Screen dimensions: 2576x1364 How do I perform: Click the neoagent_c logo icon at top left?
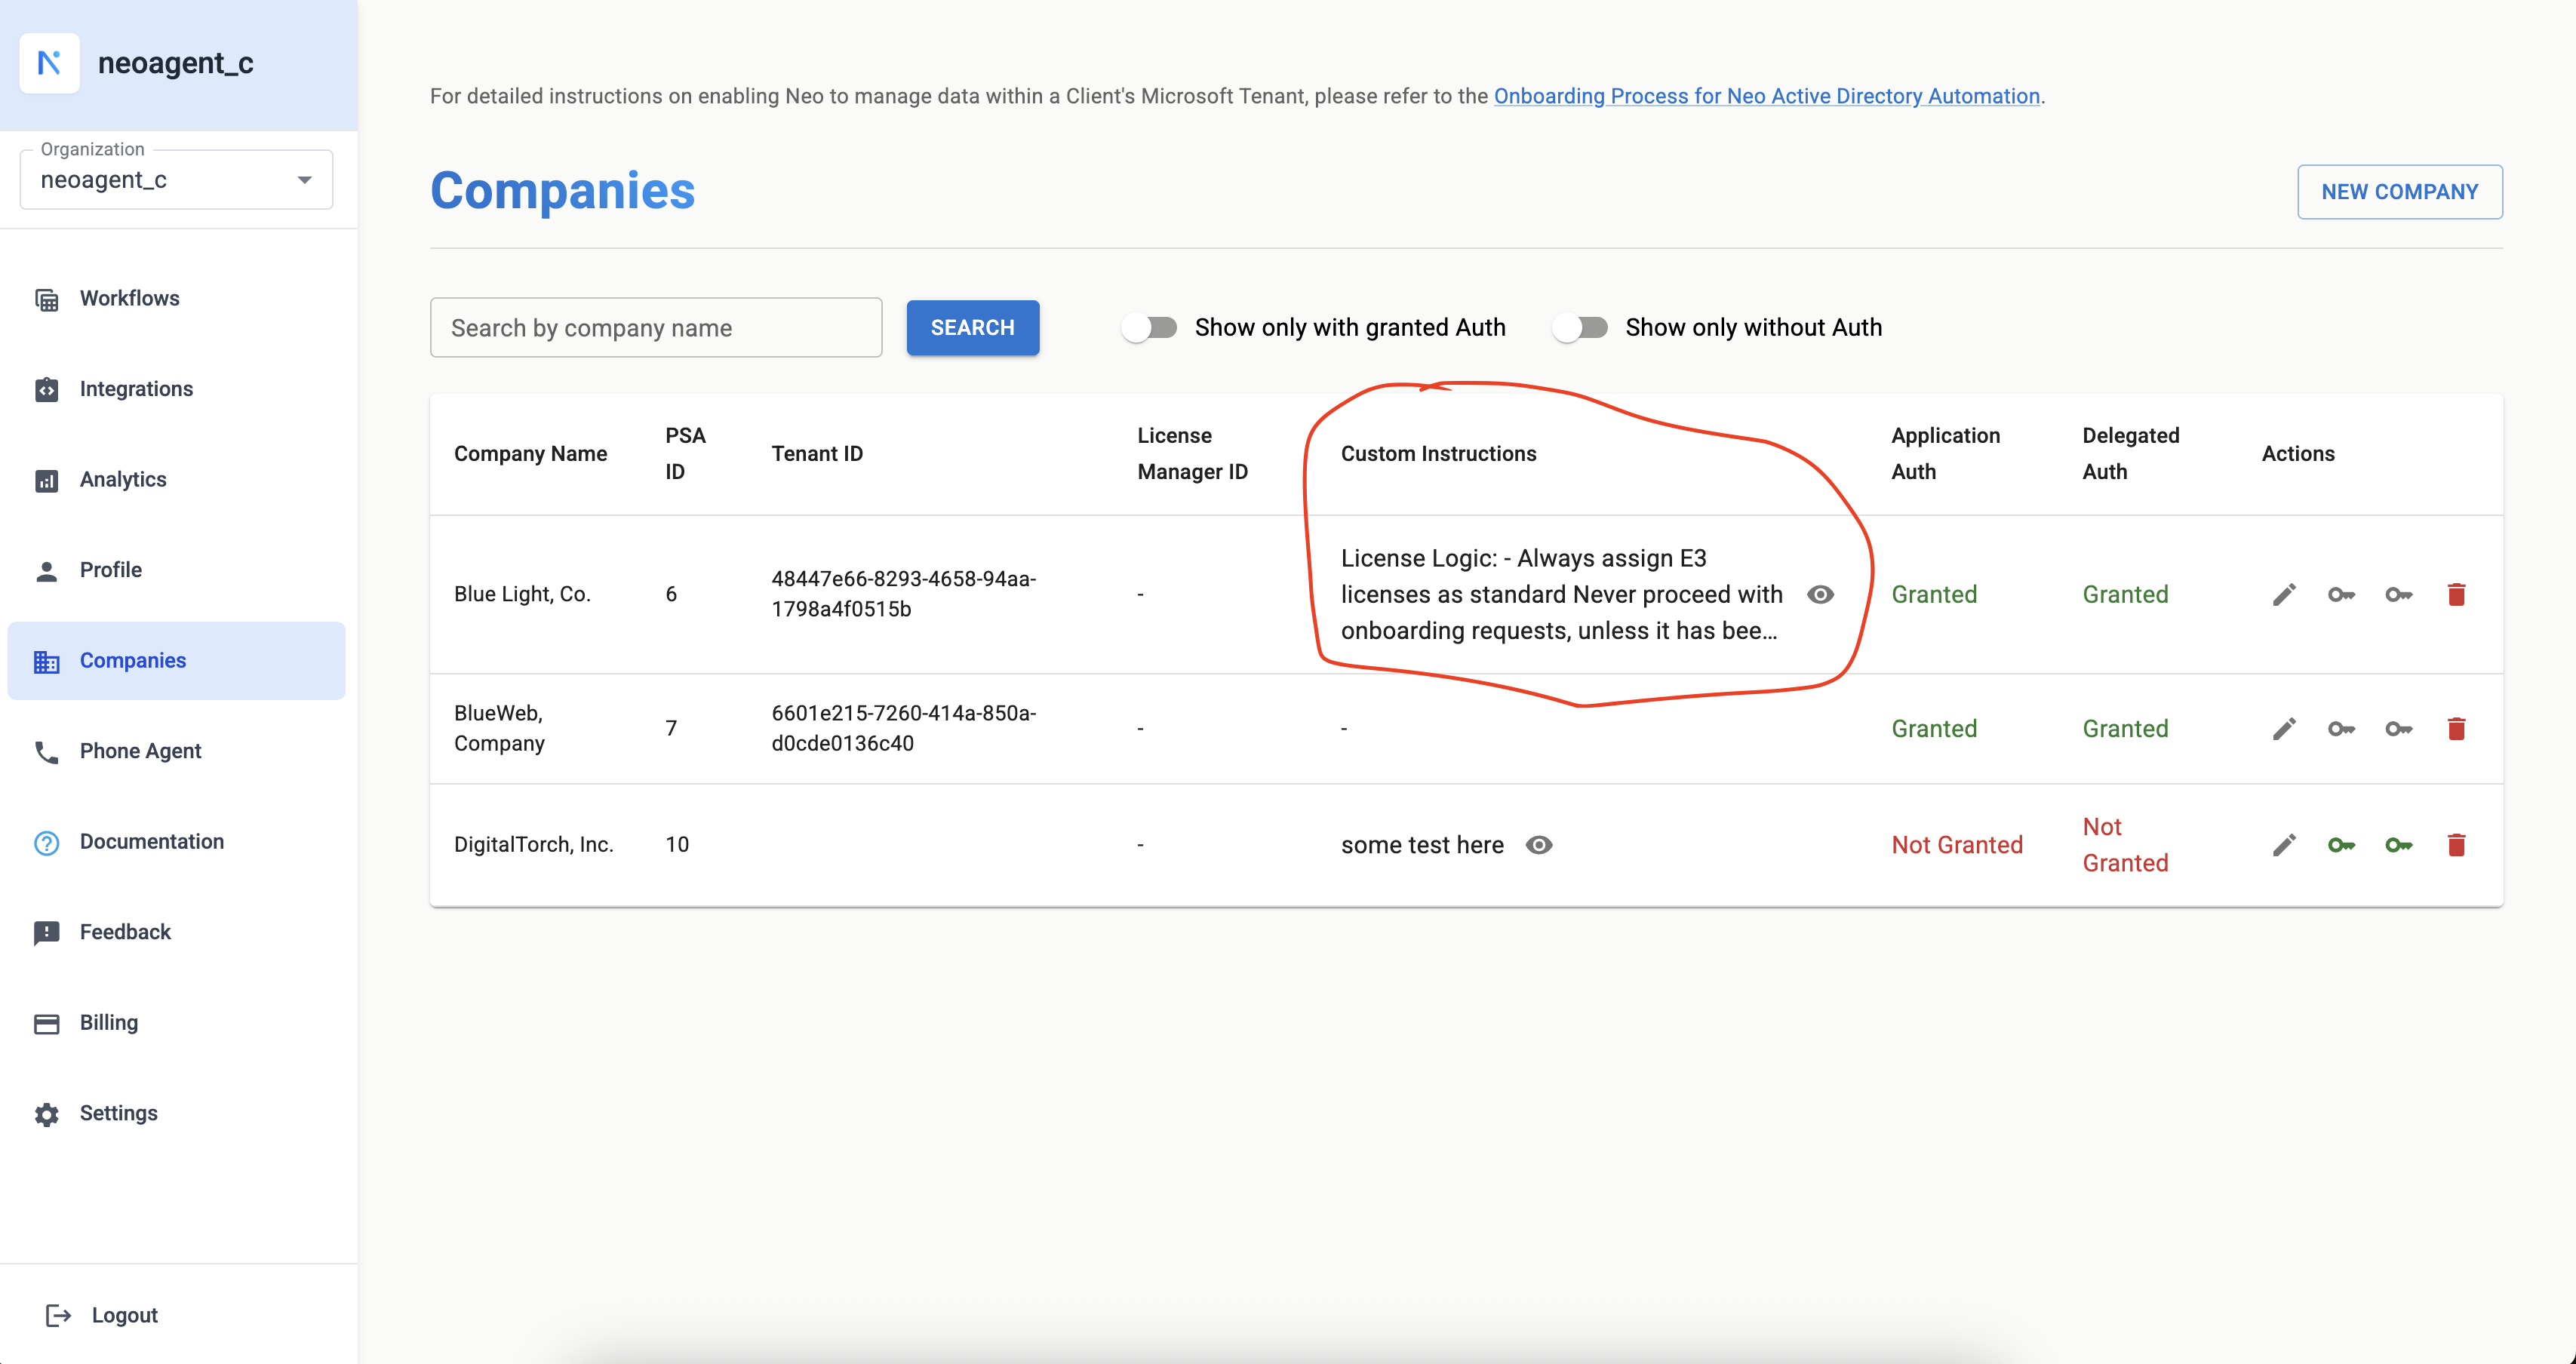(x=49, y=63)
